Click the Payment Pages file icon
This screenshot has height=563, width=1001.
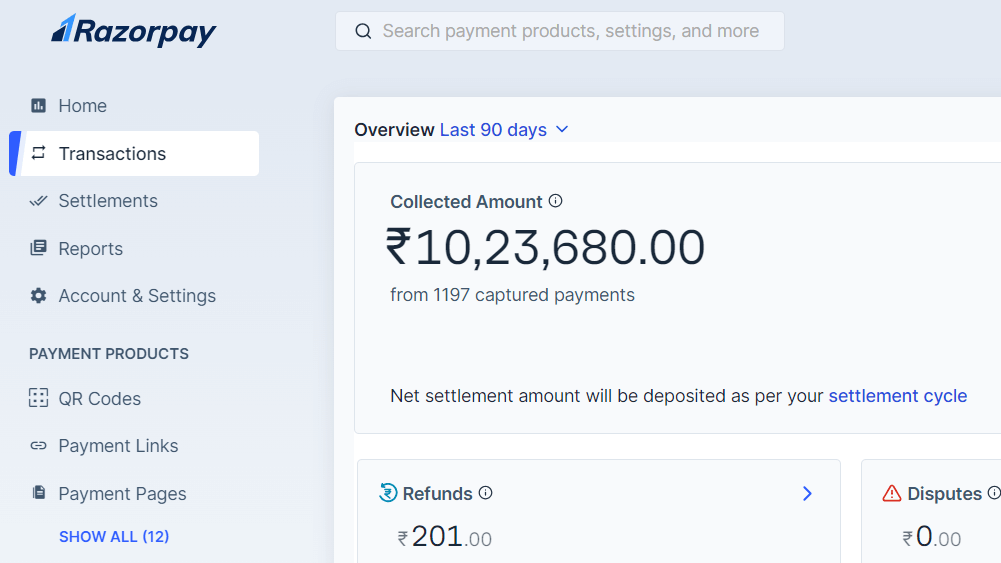pyautogui.click(x=39, y=492)
